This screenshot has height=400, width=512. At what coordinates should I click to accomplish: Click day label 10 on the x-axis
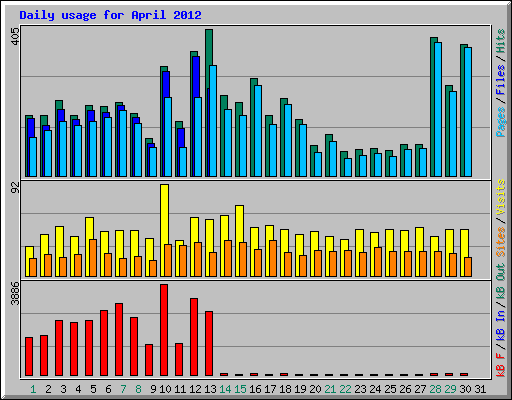tap(165, 389)
